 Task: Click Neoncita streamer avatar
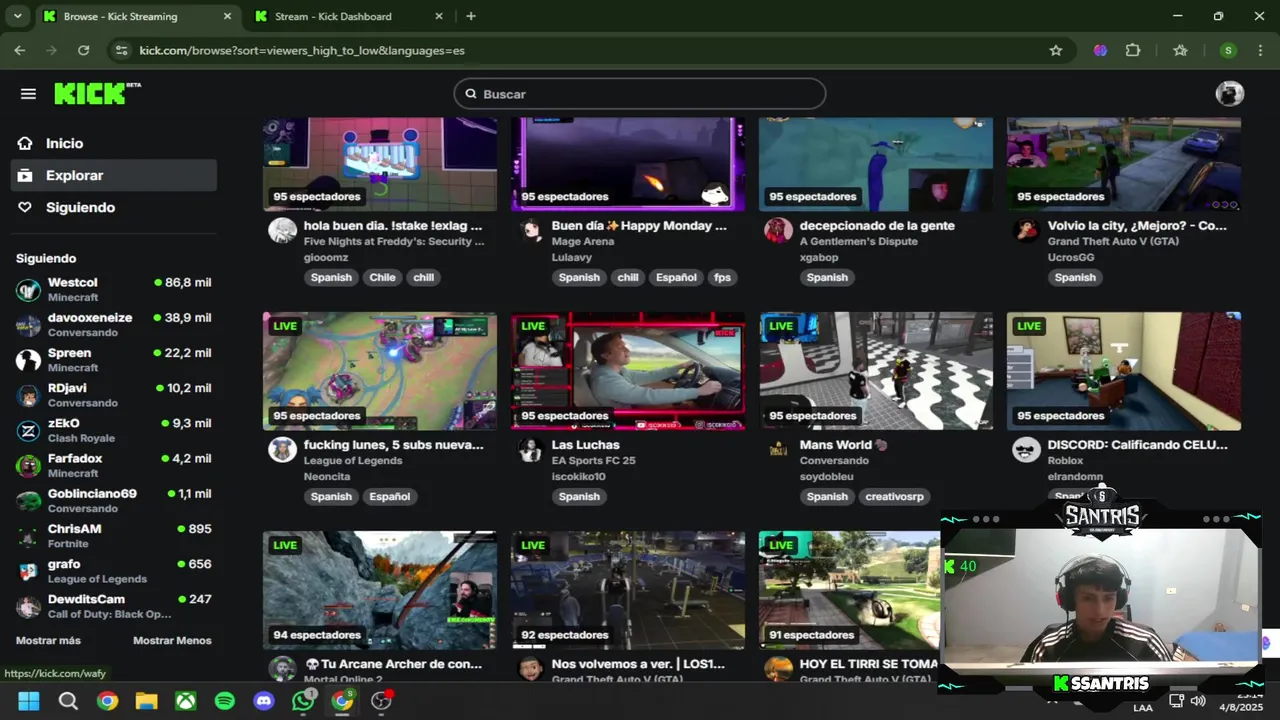pyautogui.click(x=282, y=450)
